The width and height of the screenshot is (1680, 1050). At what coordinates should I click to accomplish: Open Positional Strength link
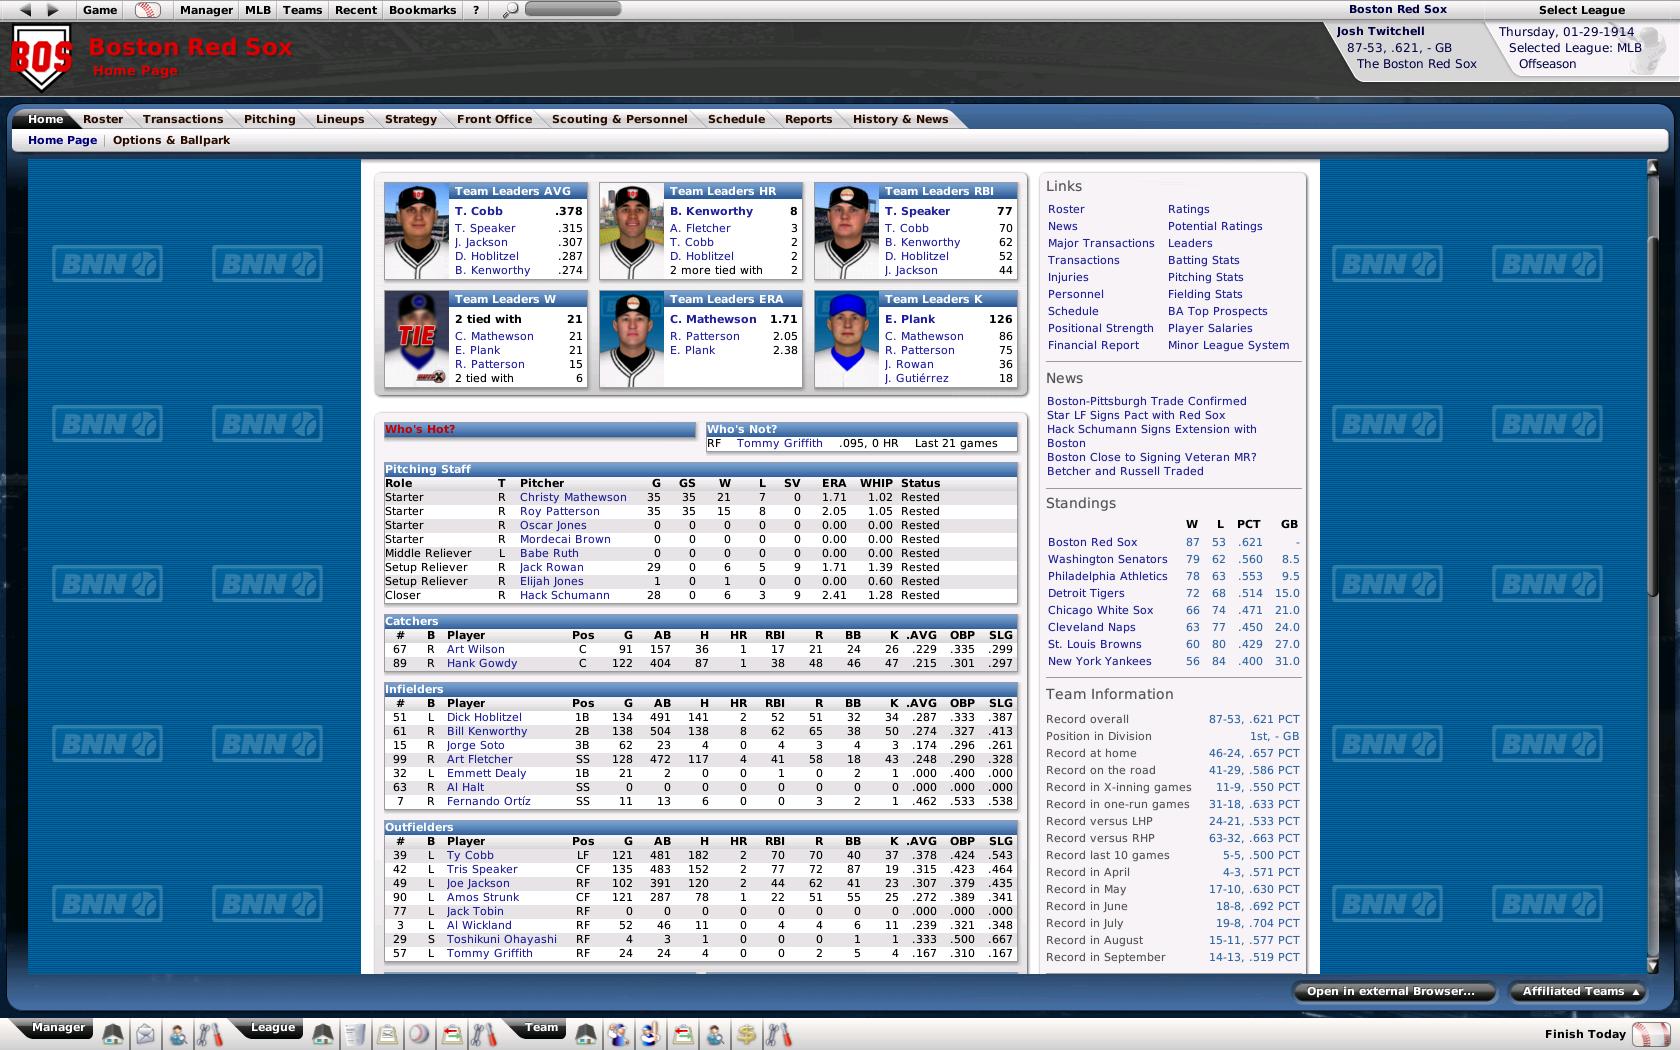[x=1100, y=328]
